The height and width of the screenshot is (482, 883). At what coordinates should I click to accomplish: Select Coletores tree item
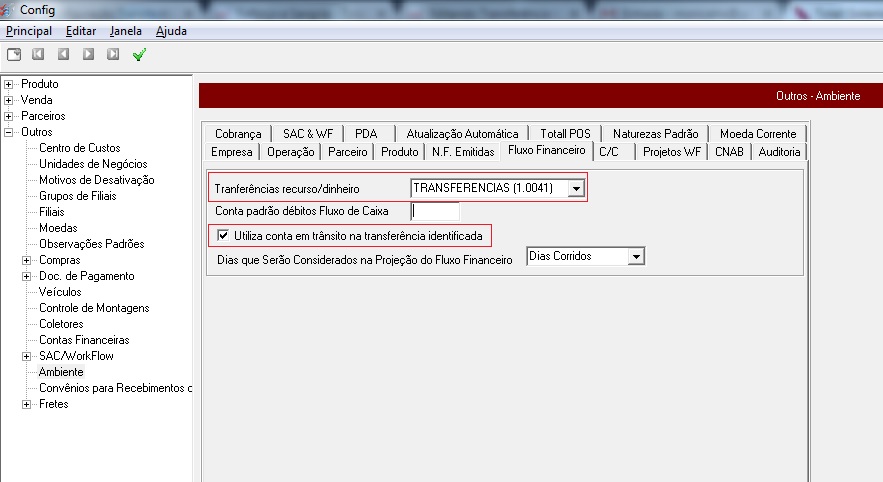click(61, 324)
